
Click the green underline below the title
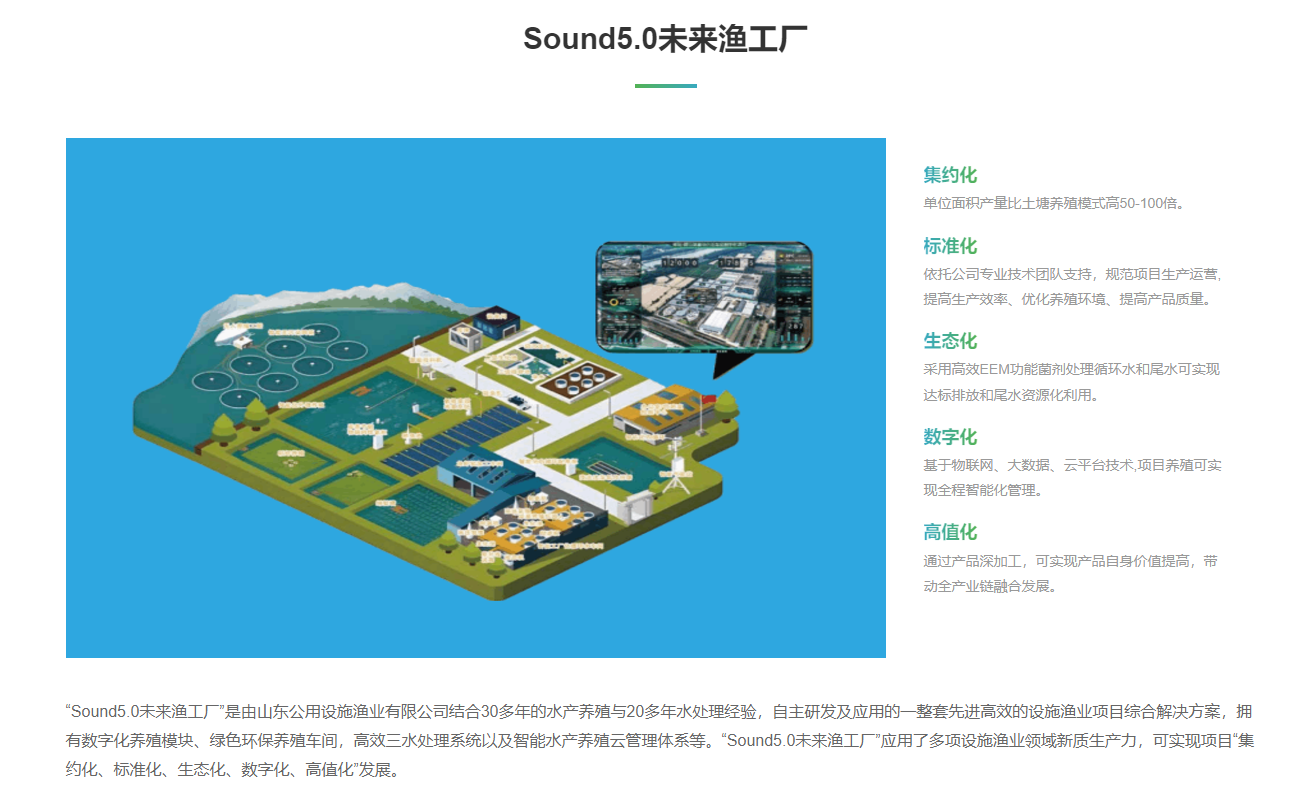(x=665, y=86)
